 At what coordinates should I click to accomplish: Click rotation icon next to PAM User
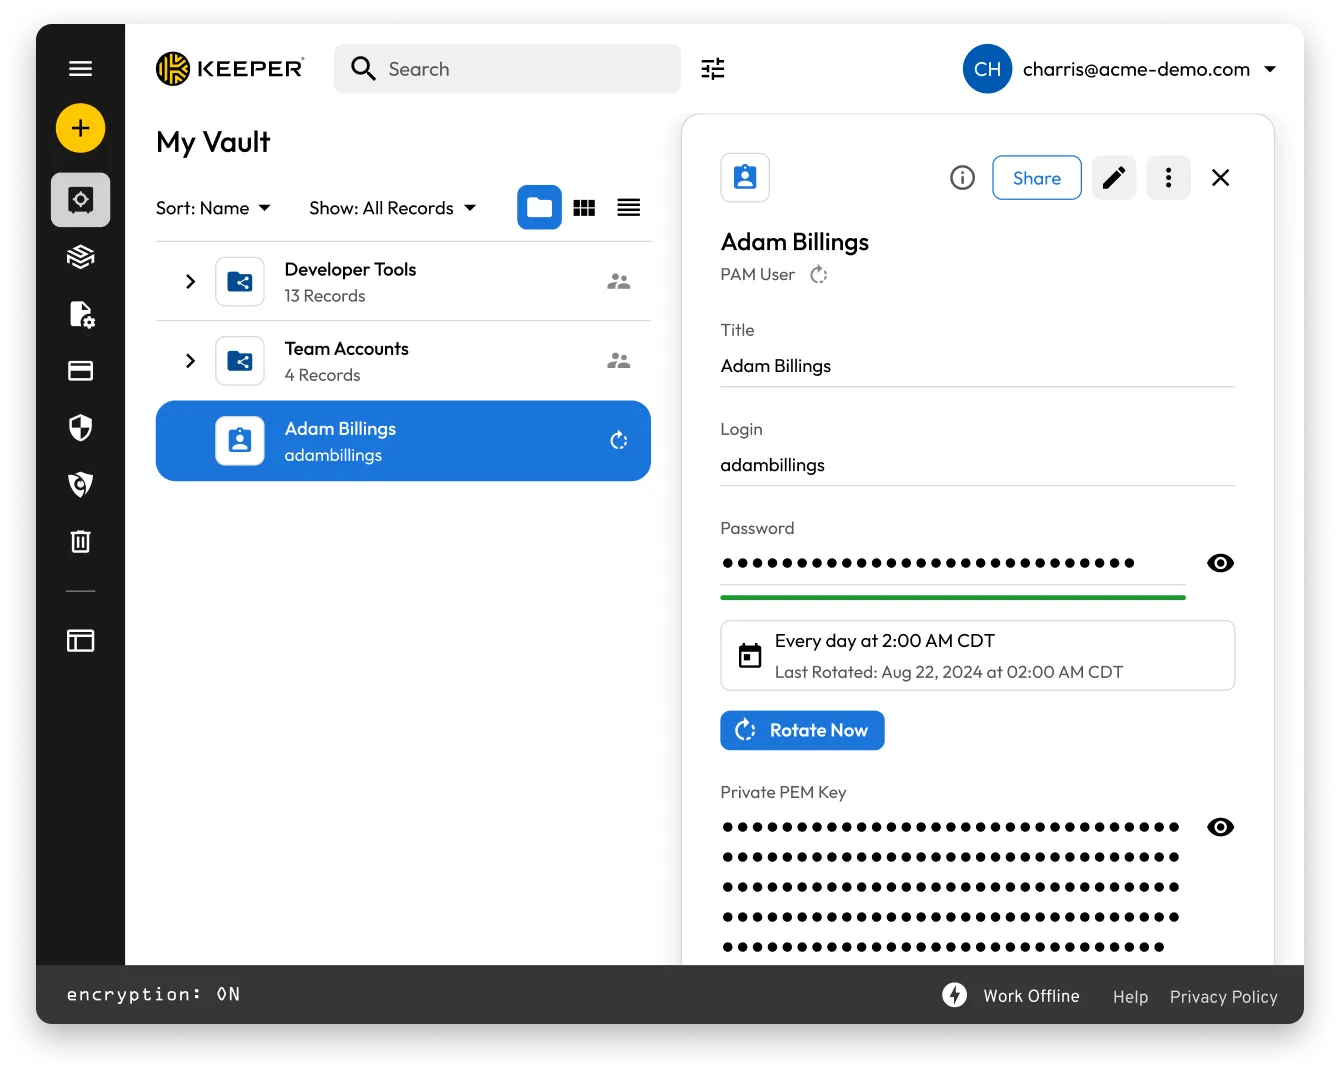pos(818,274)
